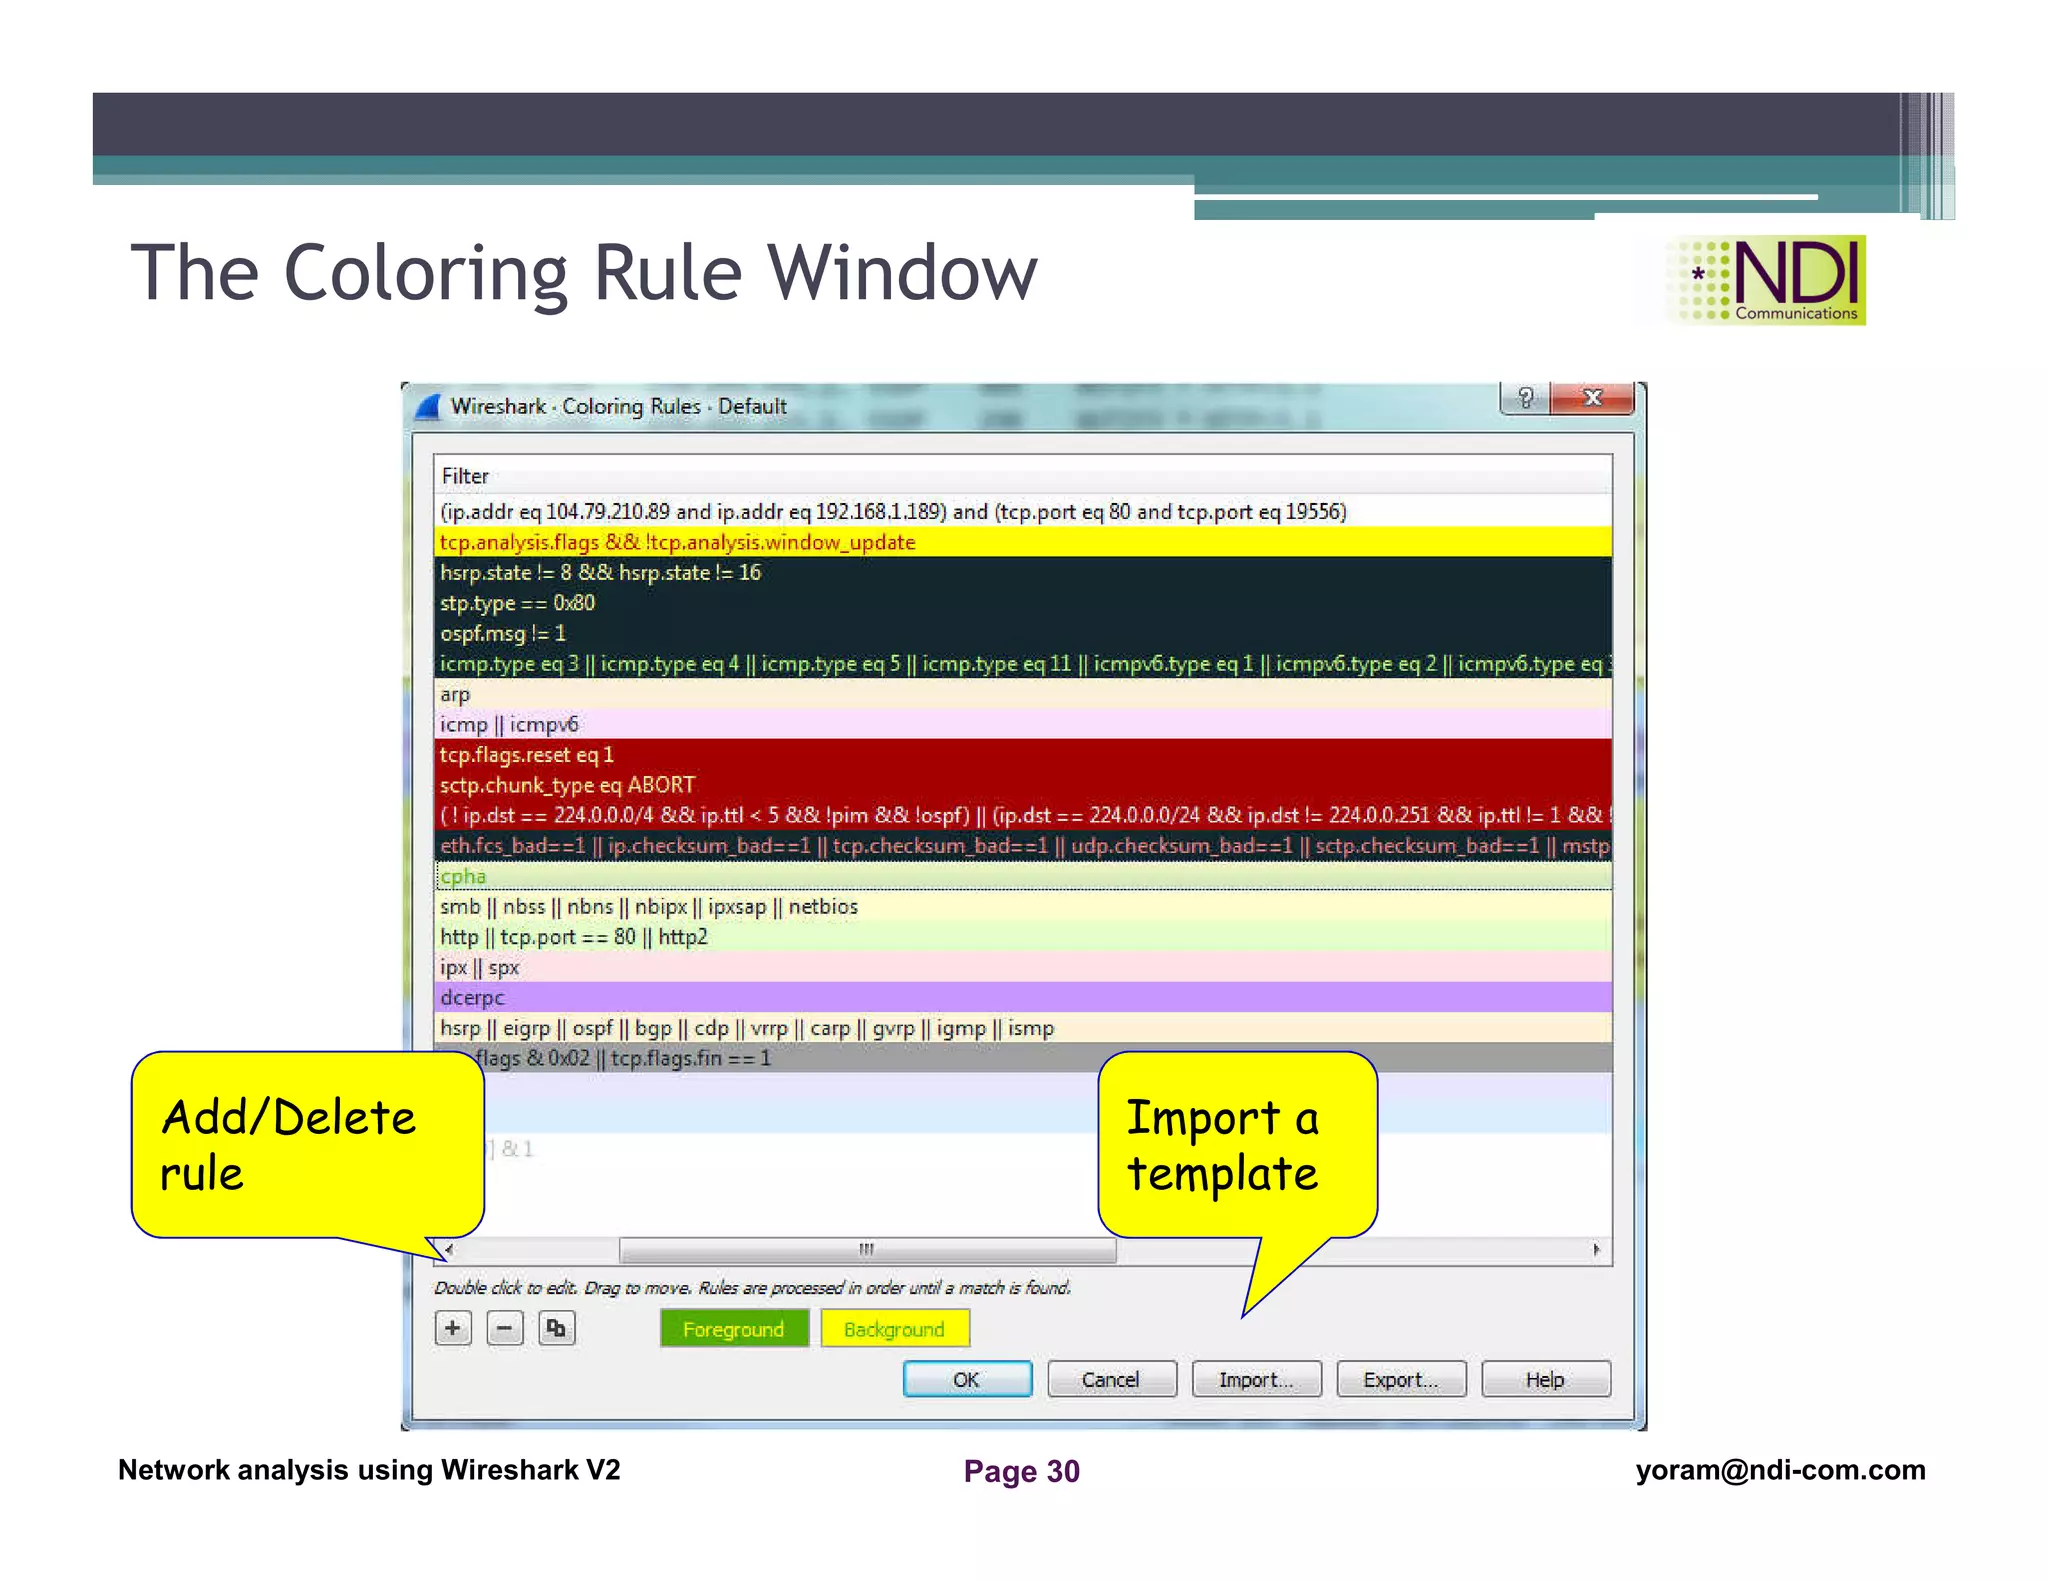Select the icmp.type eq 3 errors rule
Viewport: 2048px width, 1582px height.
pyautogui.click(x=1023, y=663)
